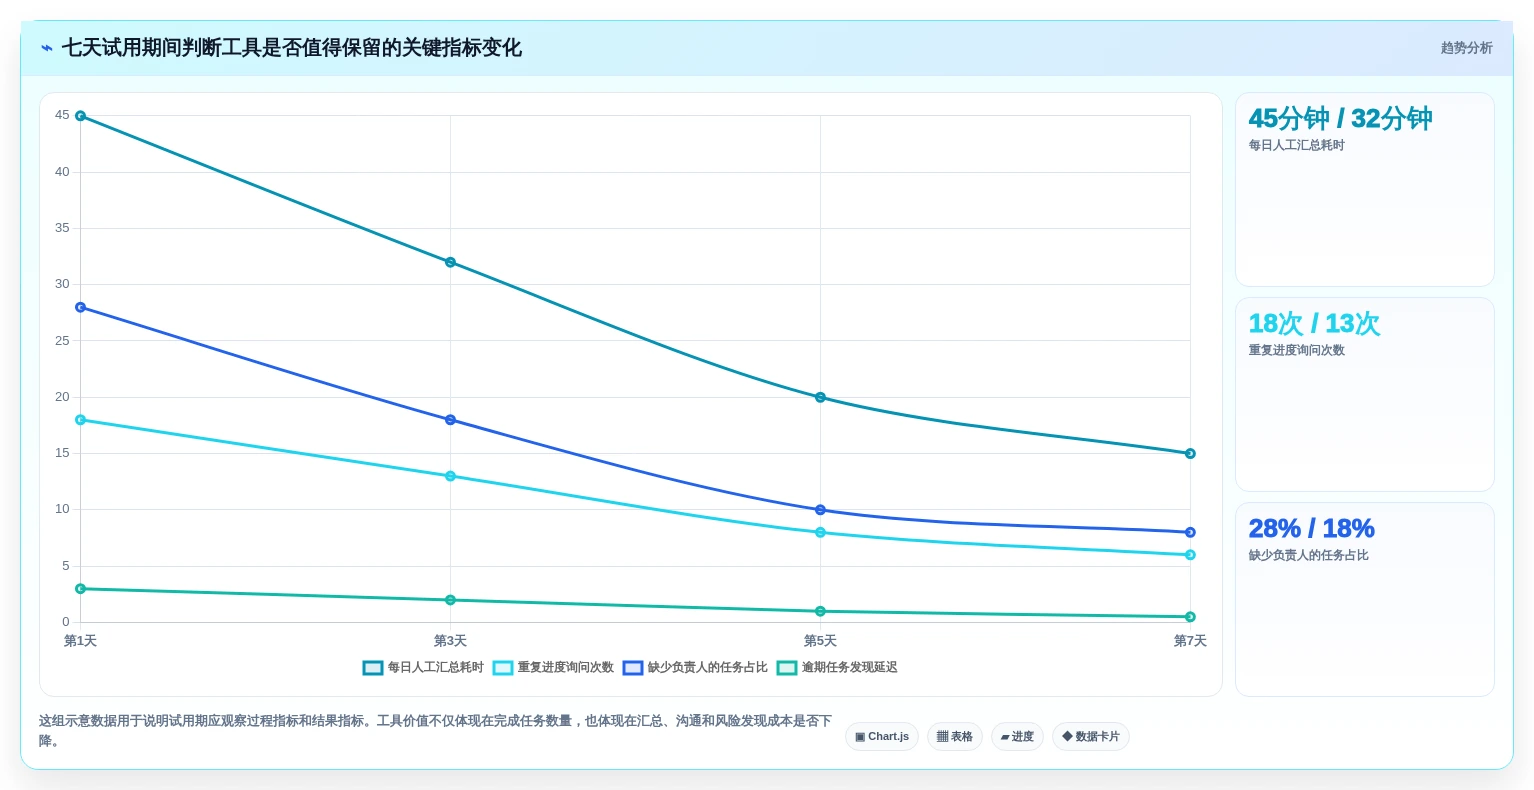Select the 每日人工汇总耗时 point at 第1天 (45)
1534x790 pixels.
click(80, 116)
